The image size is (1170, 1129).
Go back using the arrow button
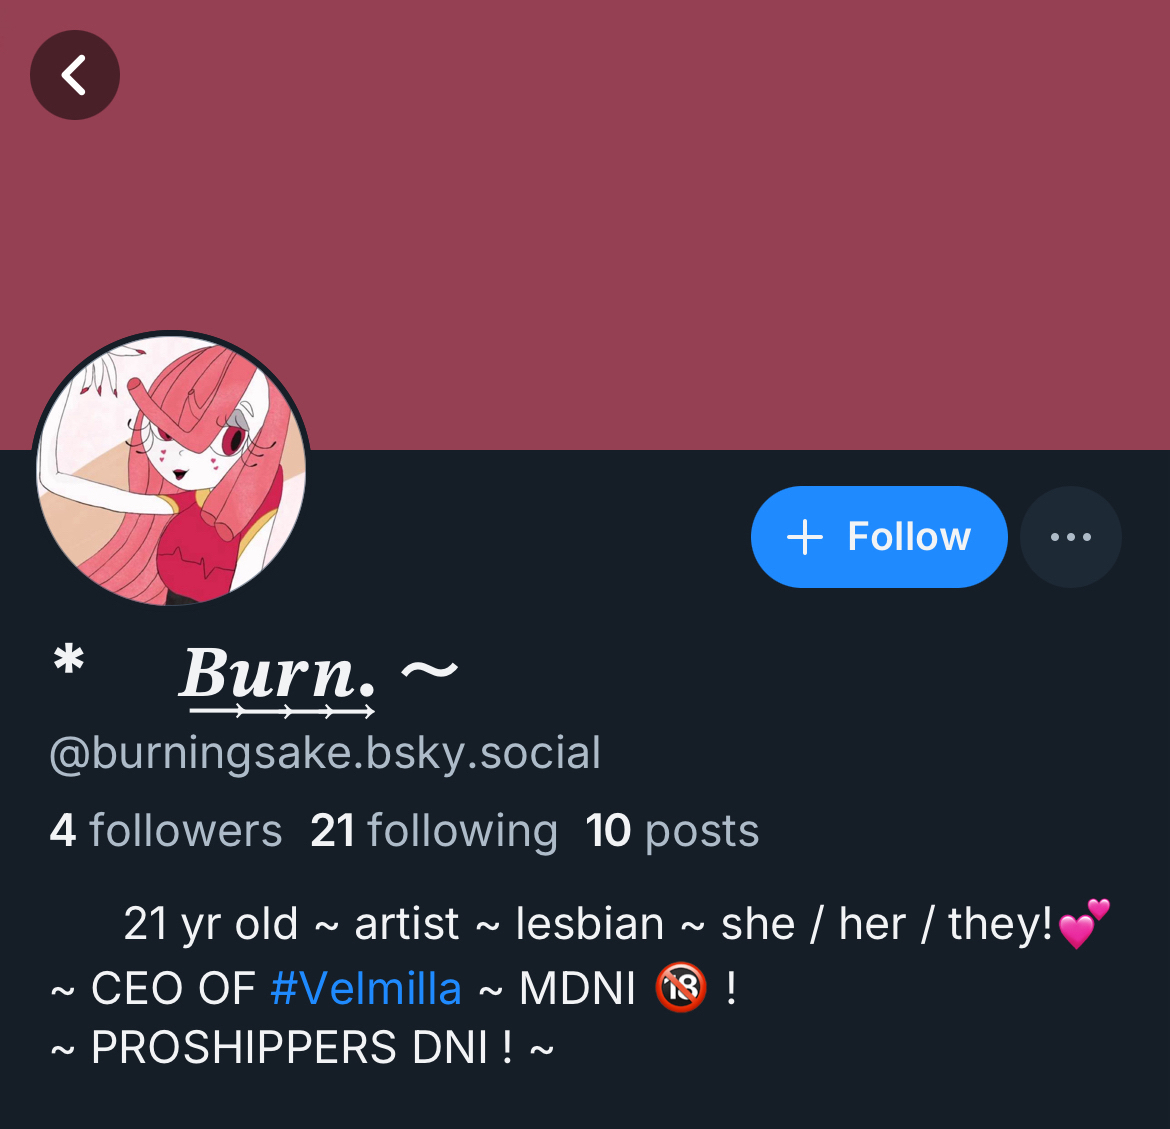click(75, 75)
